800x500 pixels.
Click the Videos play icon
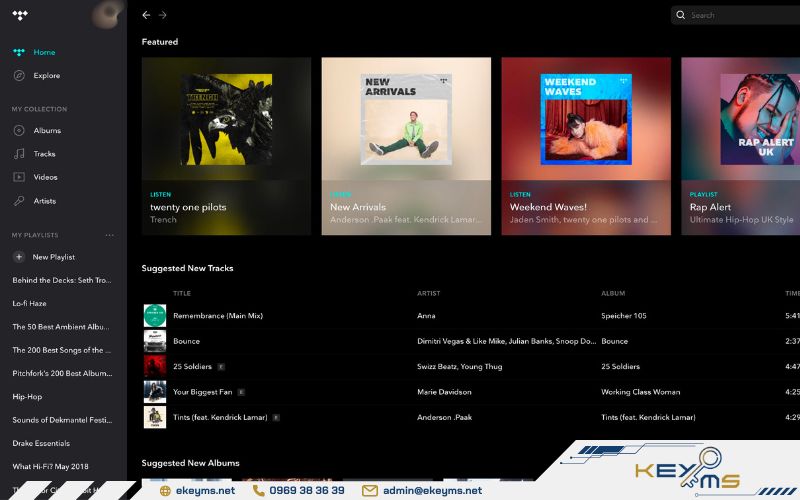[19, 177]
